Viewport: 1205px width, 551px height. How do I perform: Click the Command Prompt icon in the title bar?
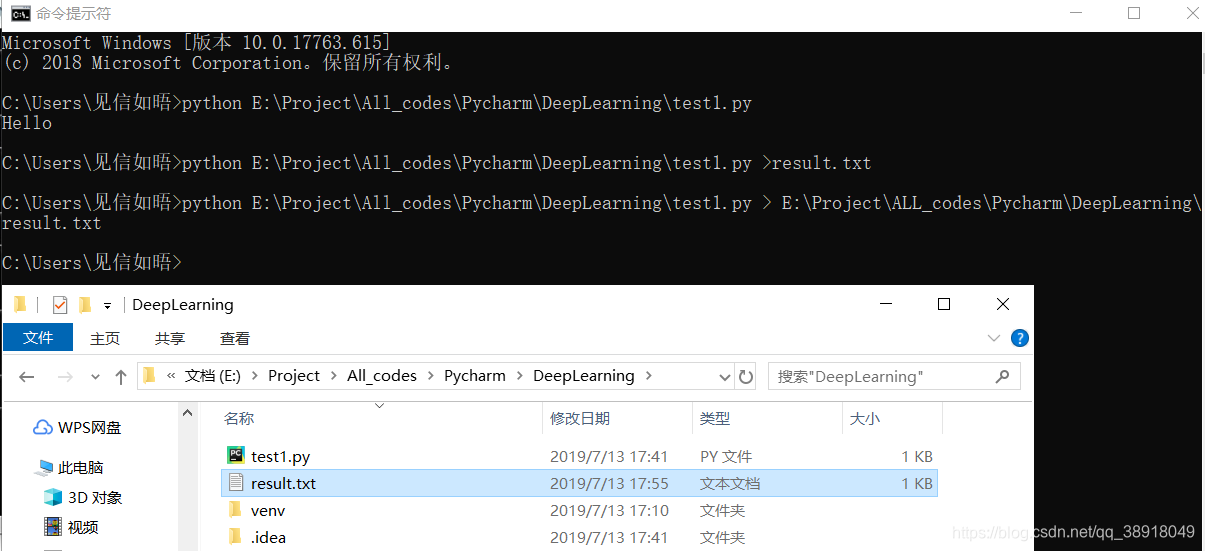pyautogui.click(x=20, y=13)
